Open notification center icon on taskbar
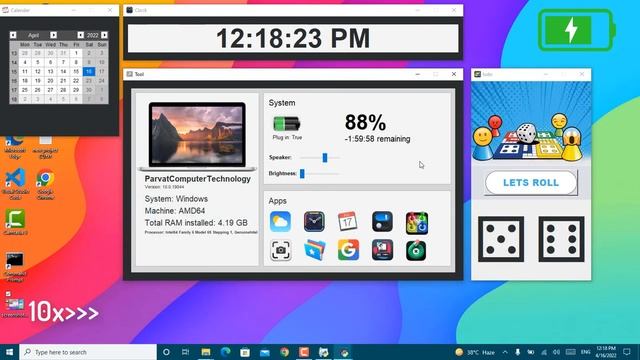Image resolution: width=640 pixels, height=360 pixels. coord(627,352)
